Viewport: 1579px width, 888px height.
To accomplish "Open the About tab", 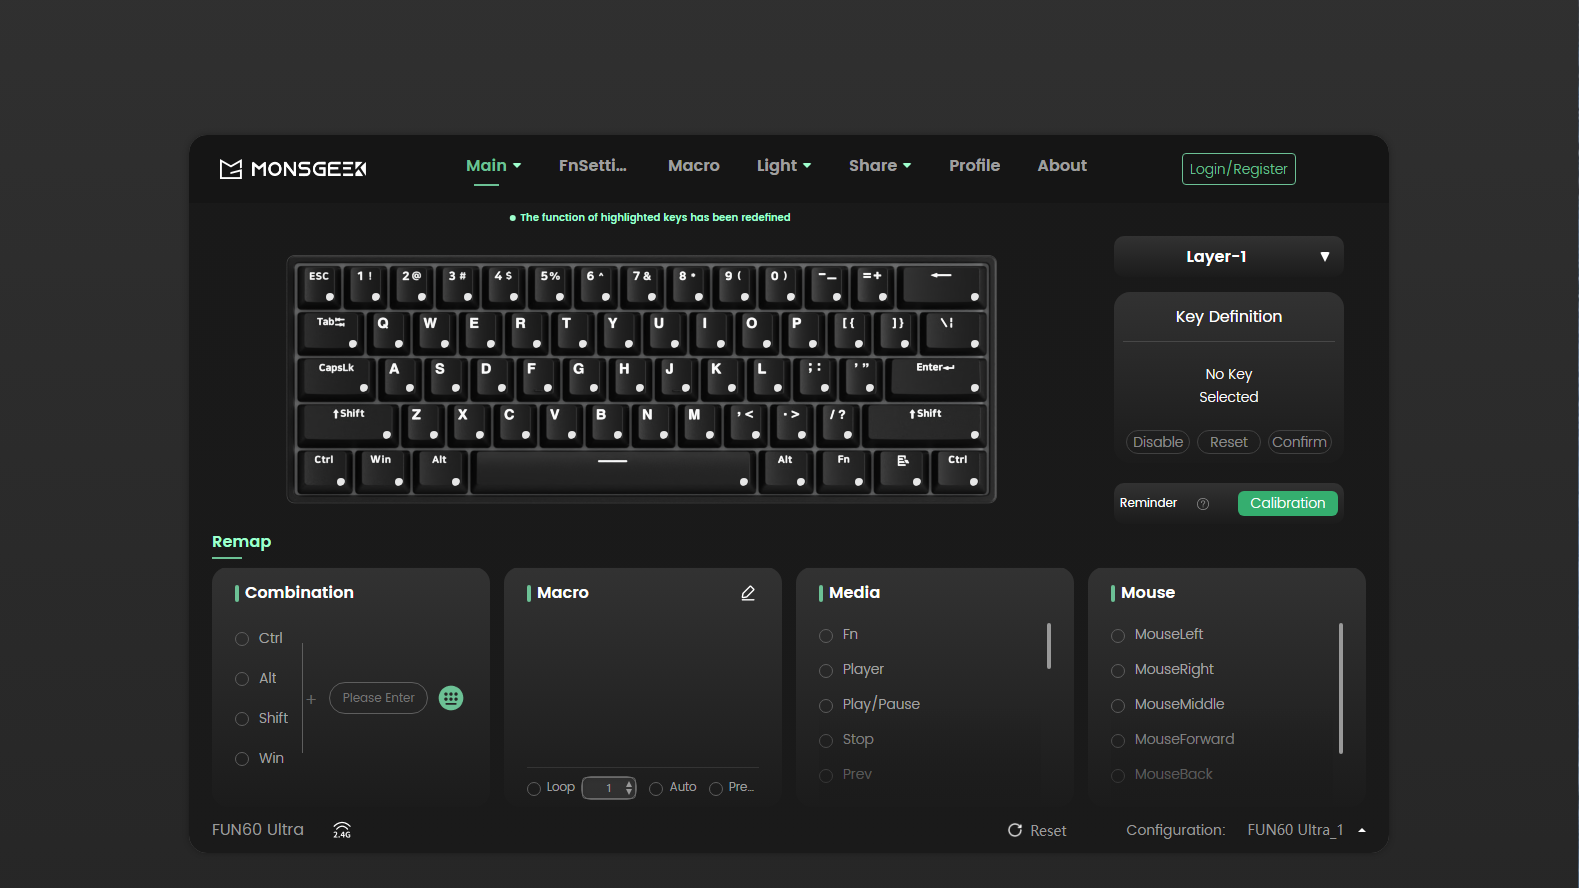I will (x=1061, y=166).
